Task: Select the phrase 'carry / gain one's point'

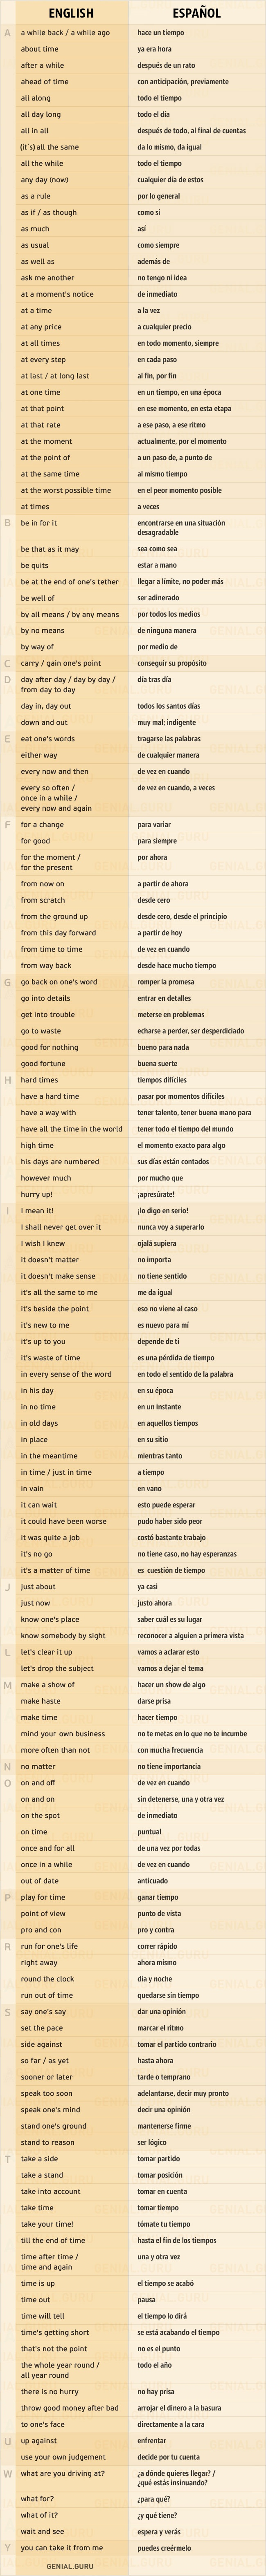Action: pos(61,663)
